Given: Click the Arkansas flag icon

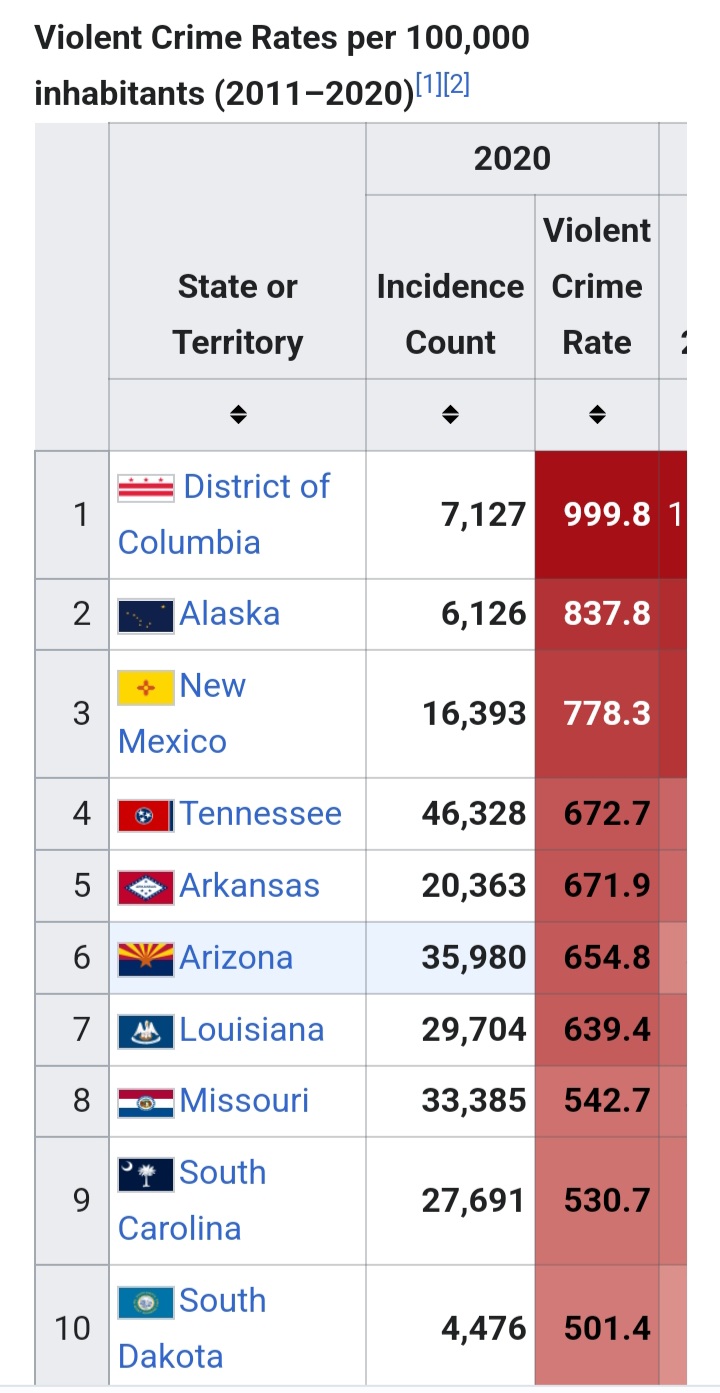Looking at the screenshot, I should point(148,885).
